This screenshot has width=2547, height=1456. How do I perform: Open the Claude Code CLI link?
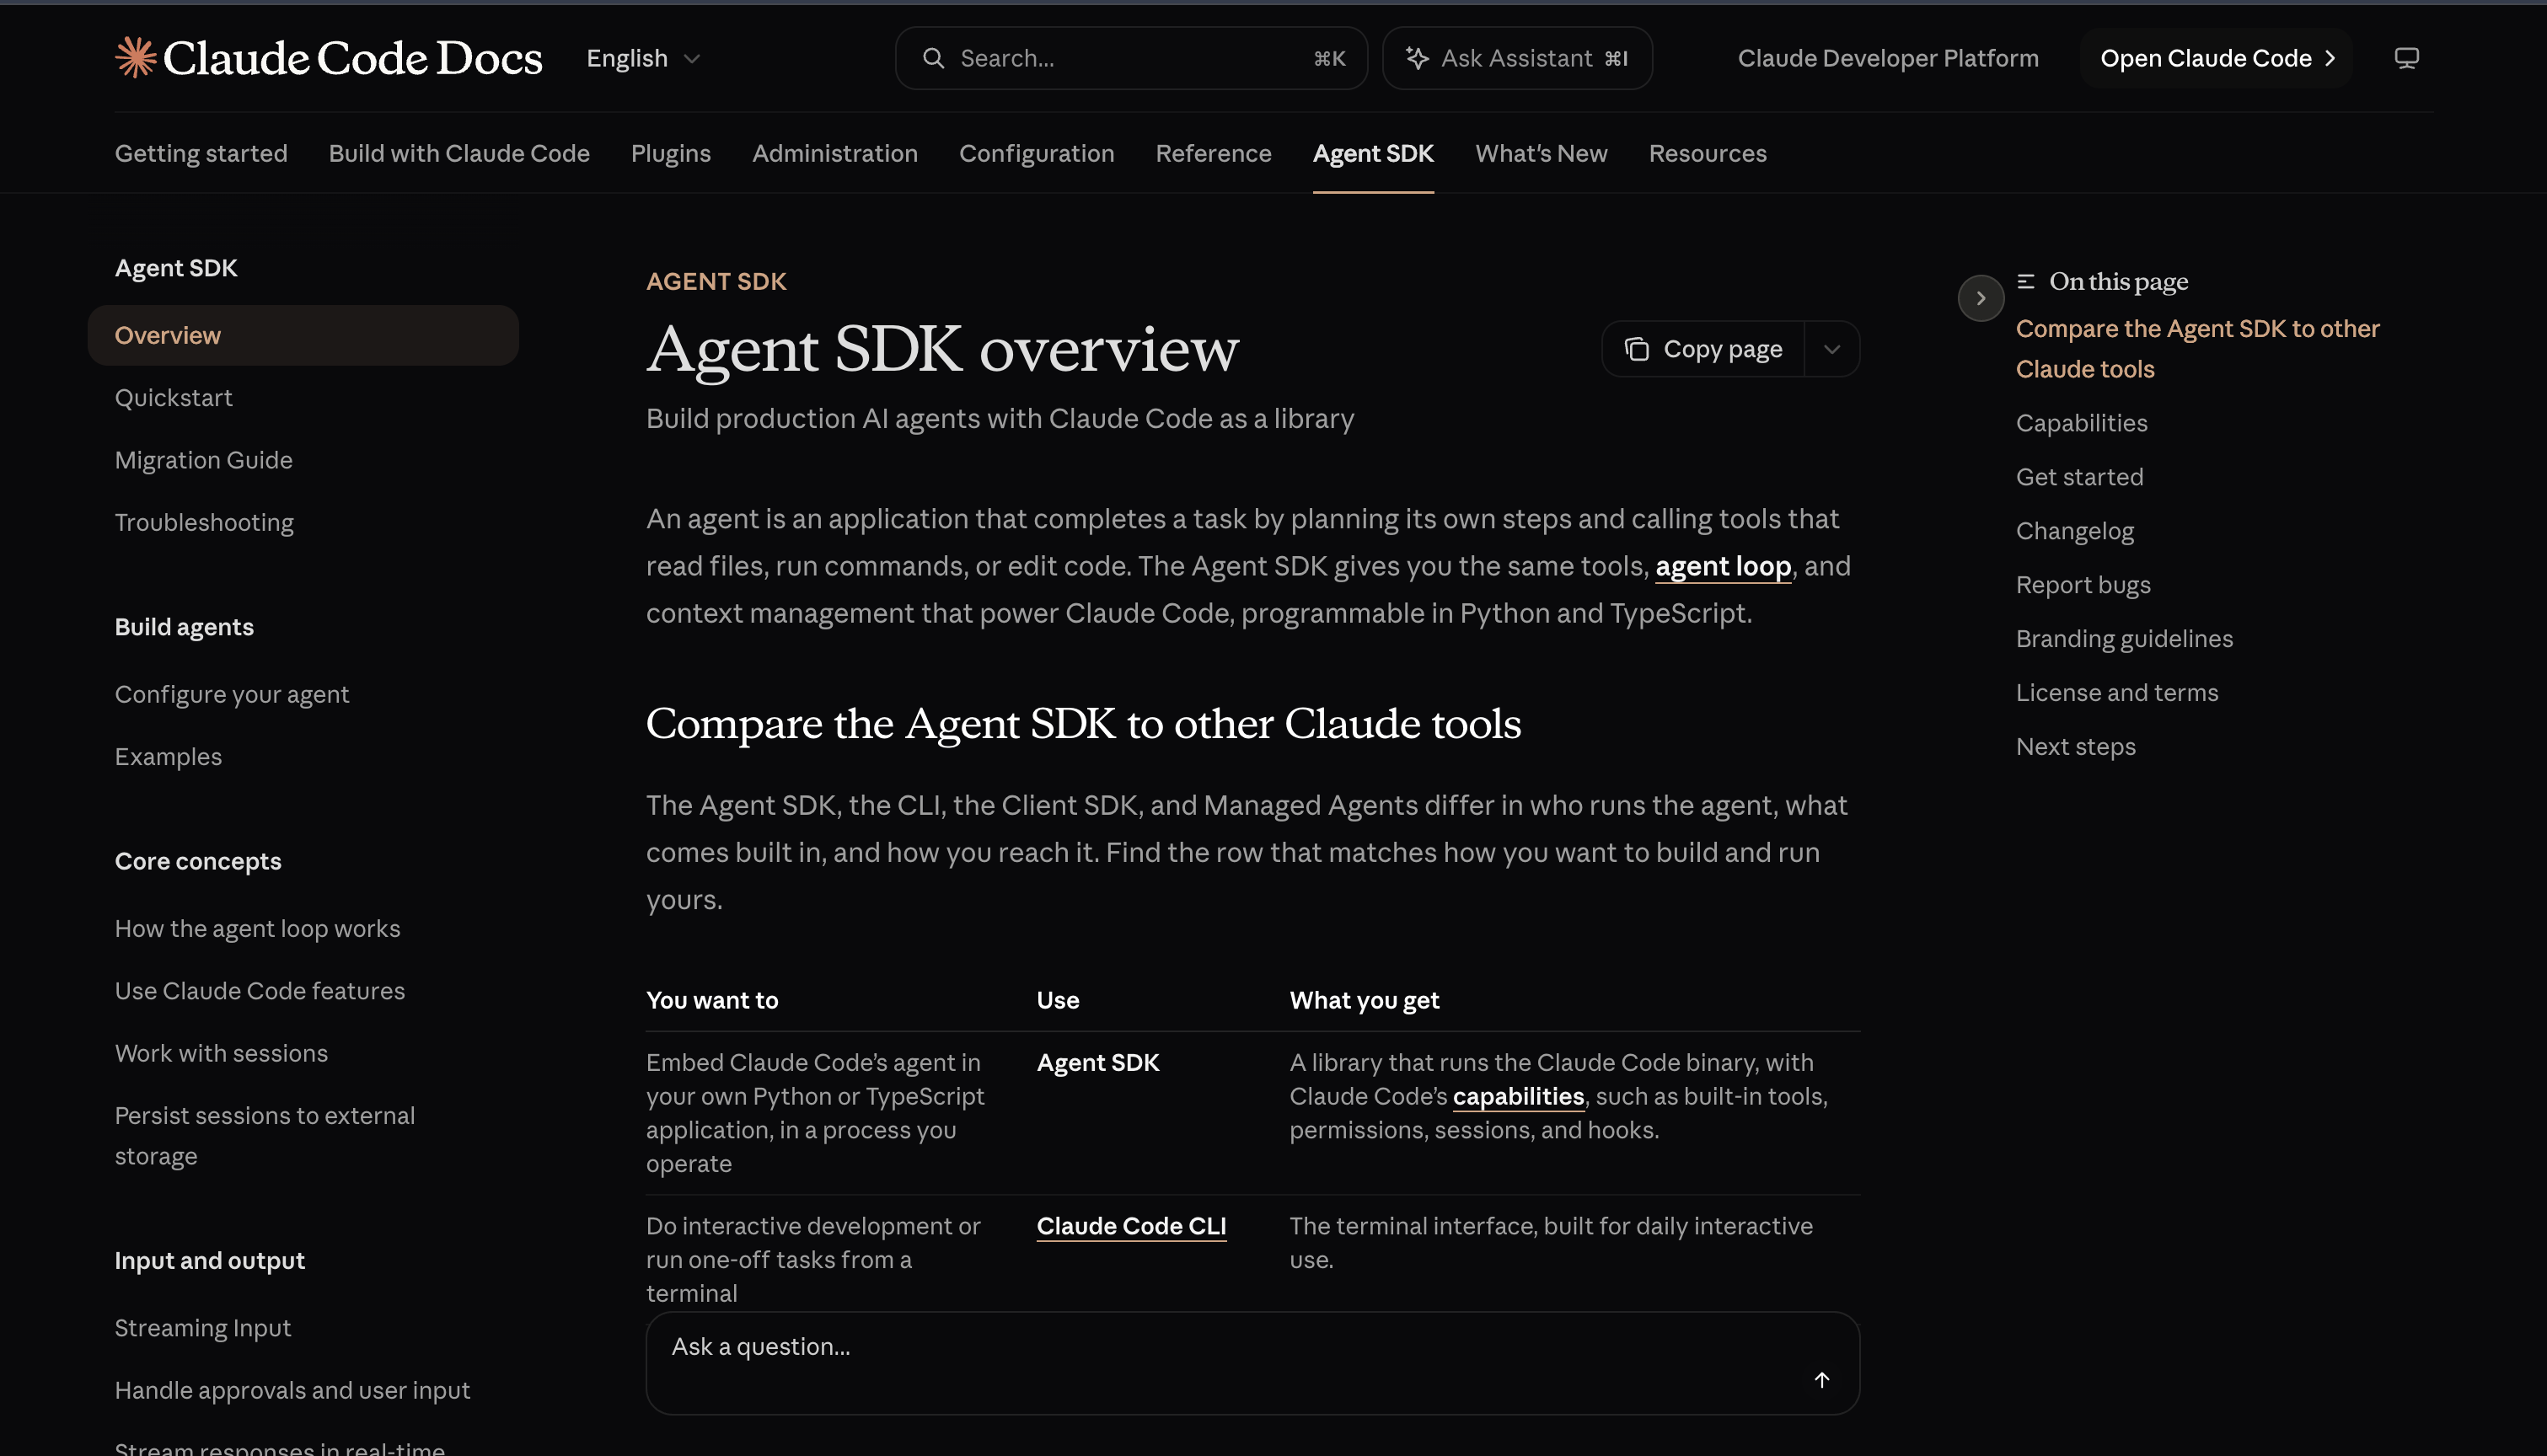pyautogui.click(x=1131, y=1226)
